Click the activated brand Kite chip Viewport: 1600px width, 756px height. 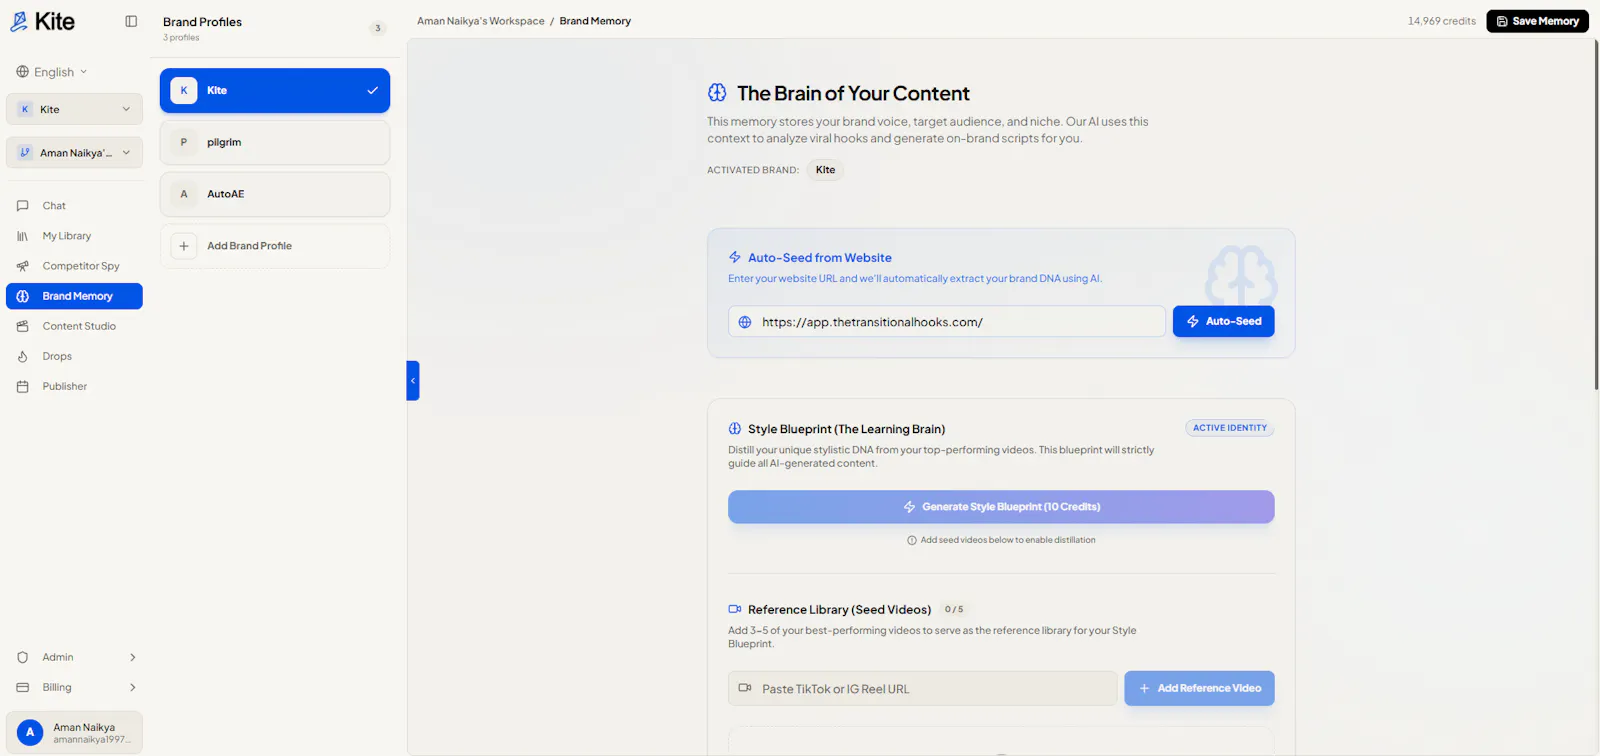[825, 170]
